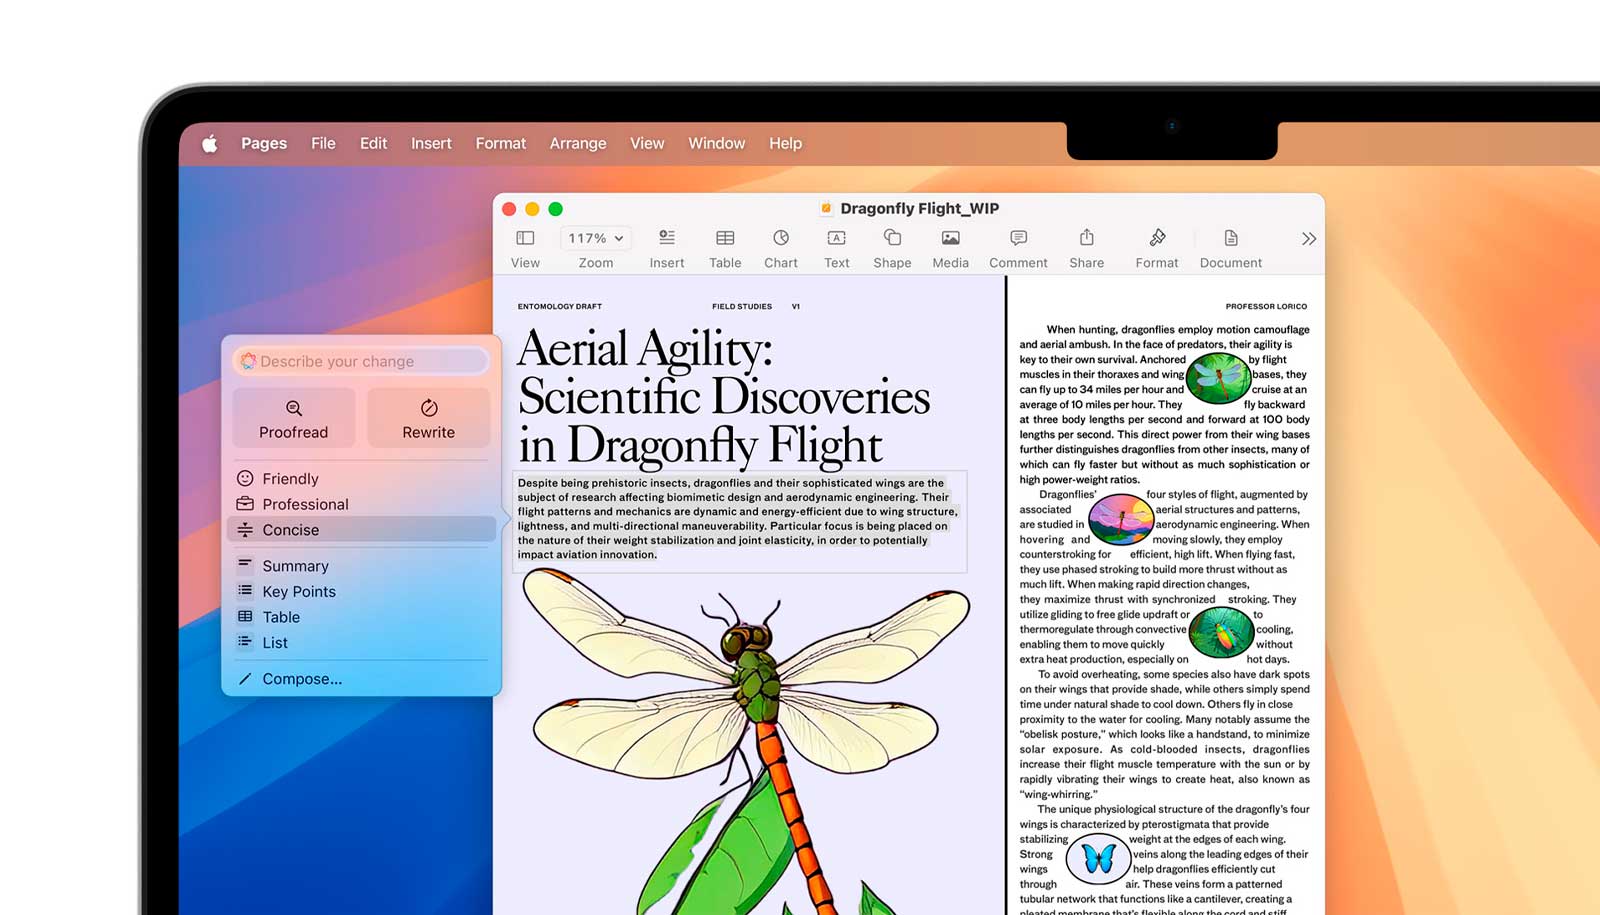Viewport: 1600px width, 915px height.
Task: Open the Apple menu
Action: point(210,144)
